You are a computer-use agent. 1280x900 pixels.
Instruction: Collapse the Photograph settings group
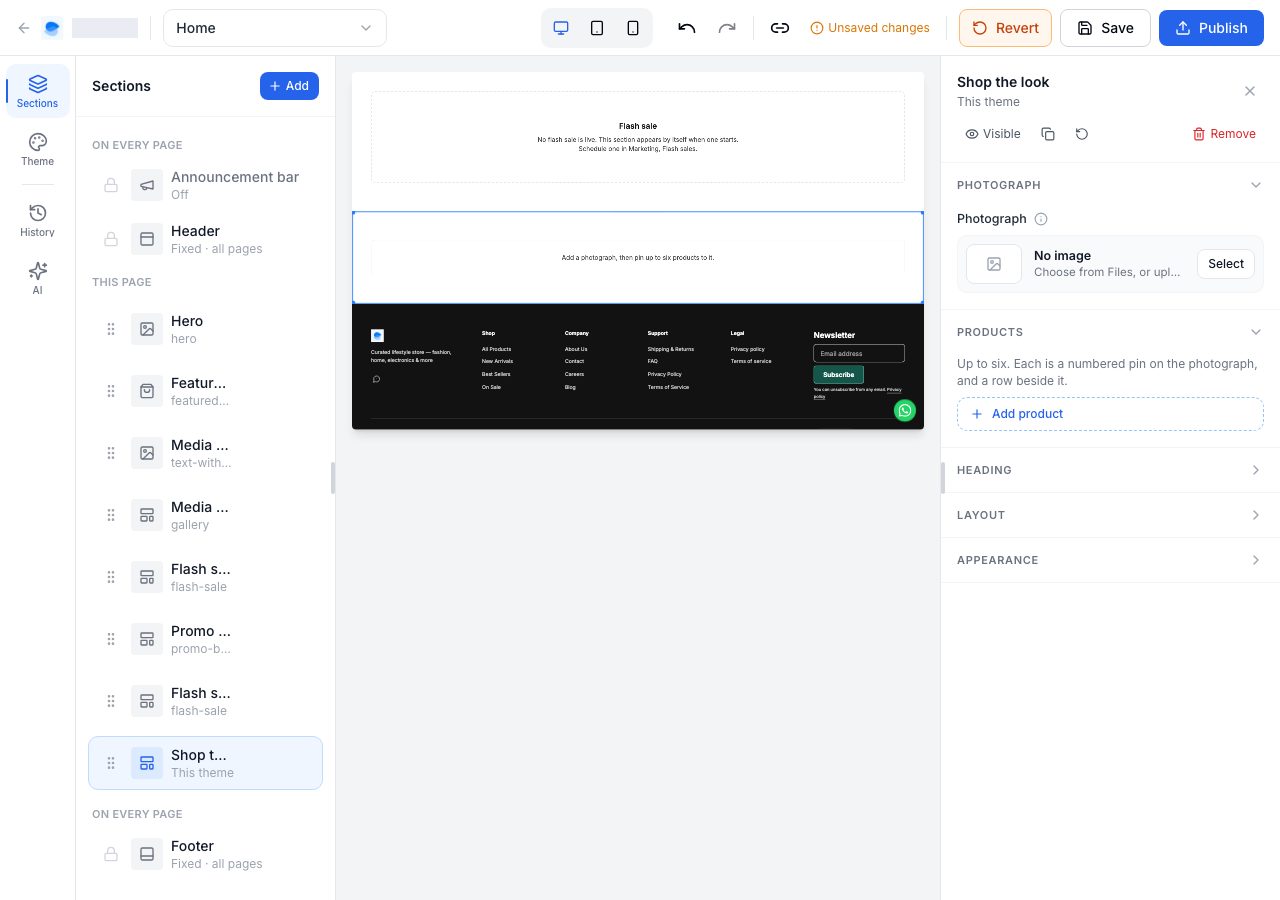coord(1110,185)
